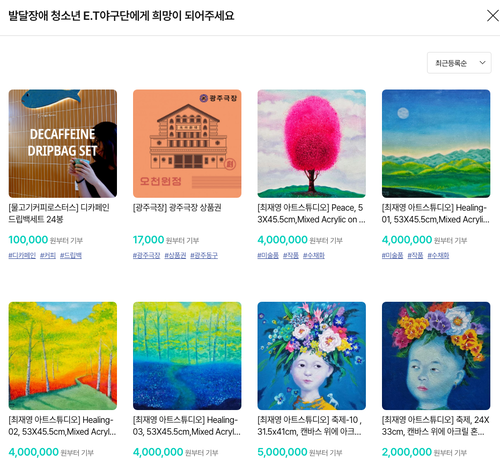Click #수채화 tag under the Peace painting
The image size is (500, 469).
314,255
